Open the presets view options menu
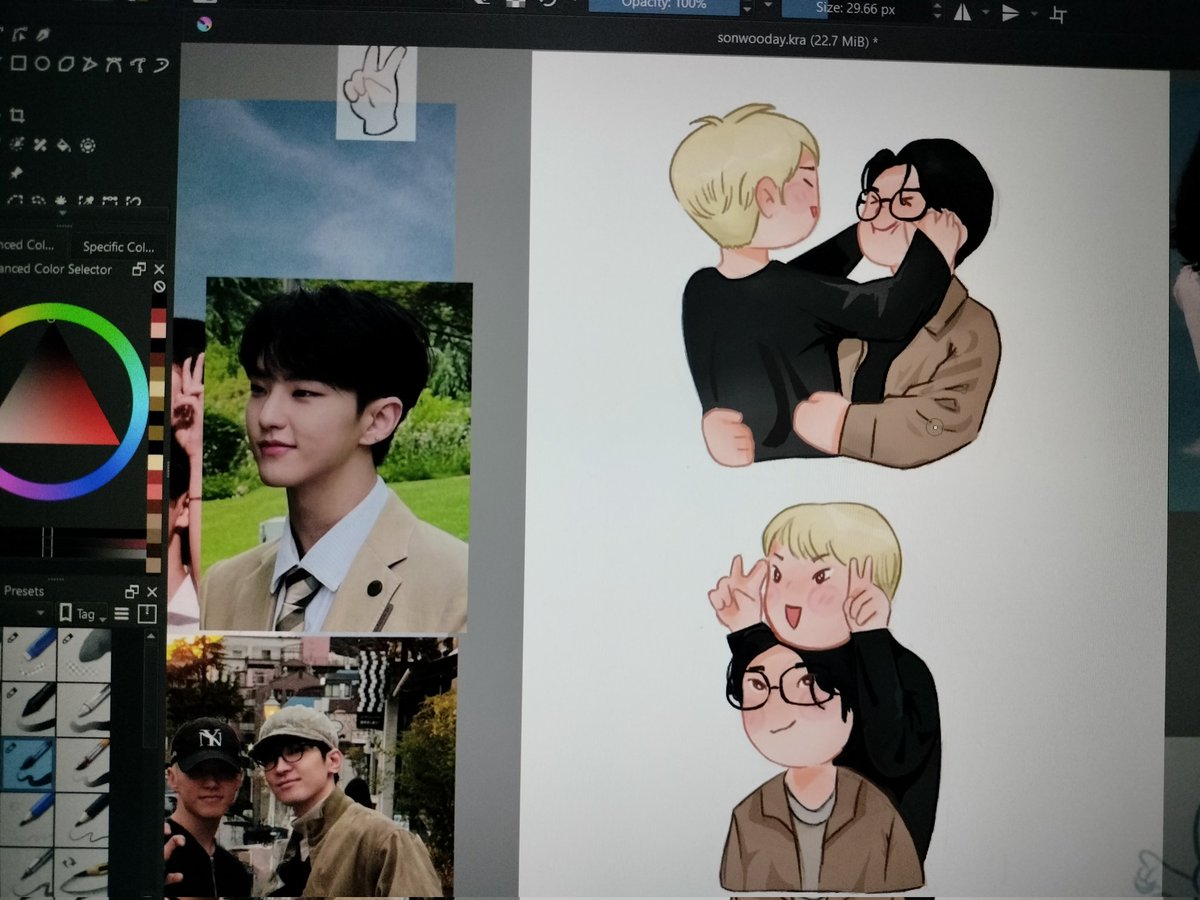Image resolution: width=1200 pixels, height=900 pixels. (x=121, y=613)
